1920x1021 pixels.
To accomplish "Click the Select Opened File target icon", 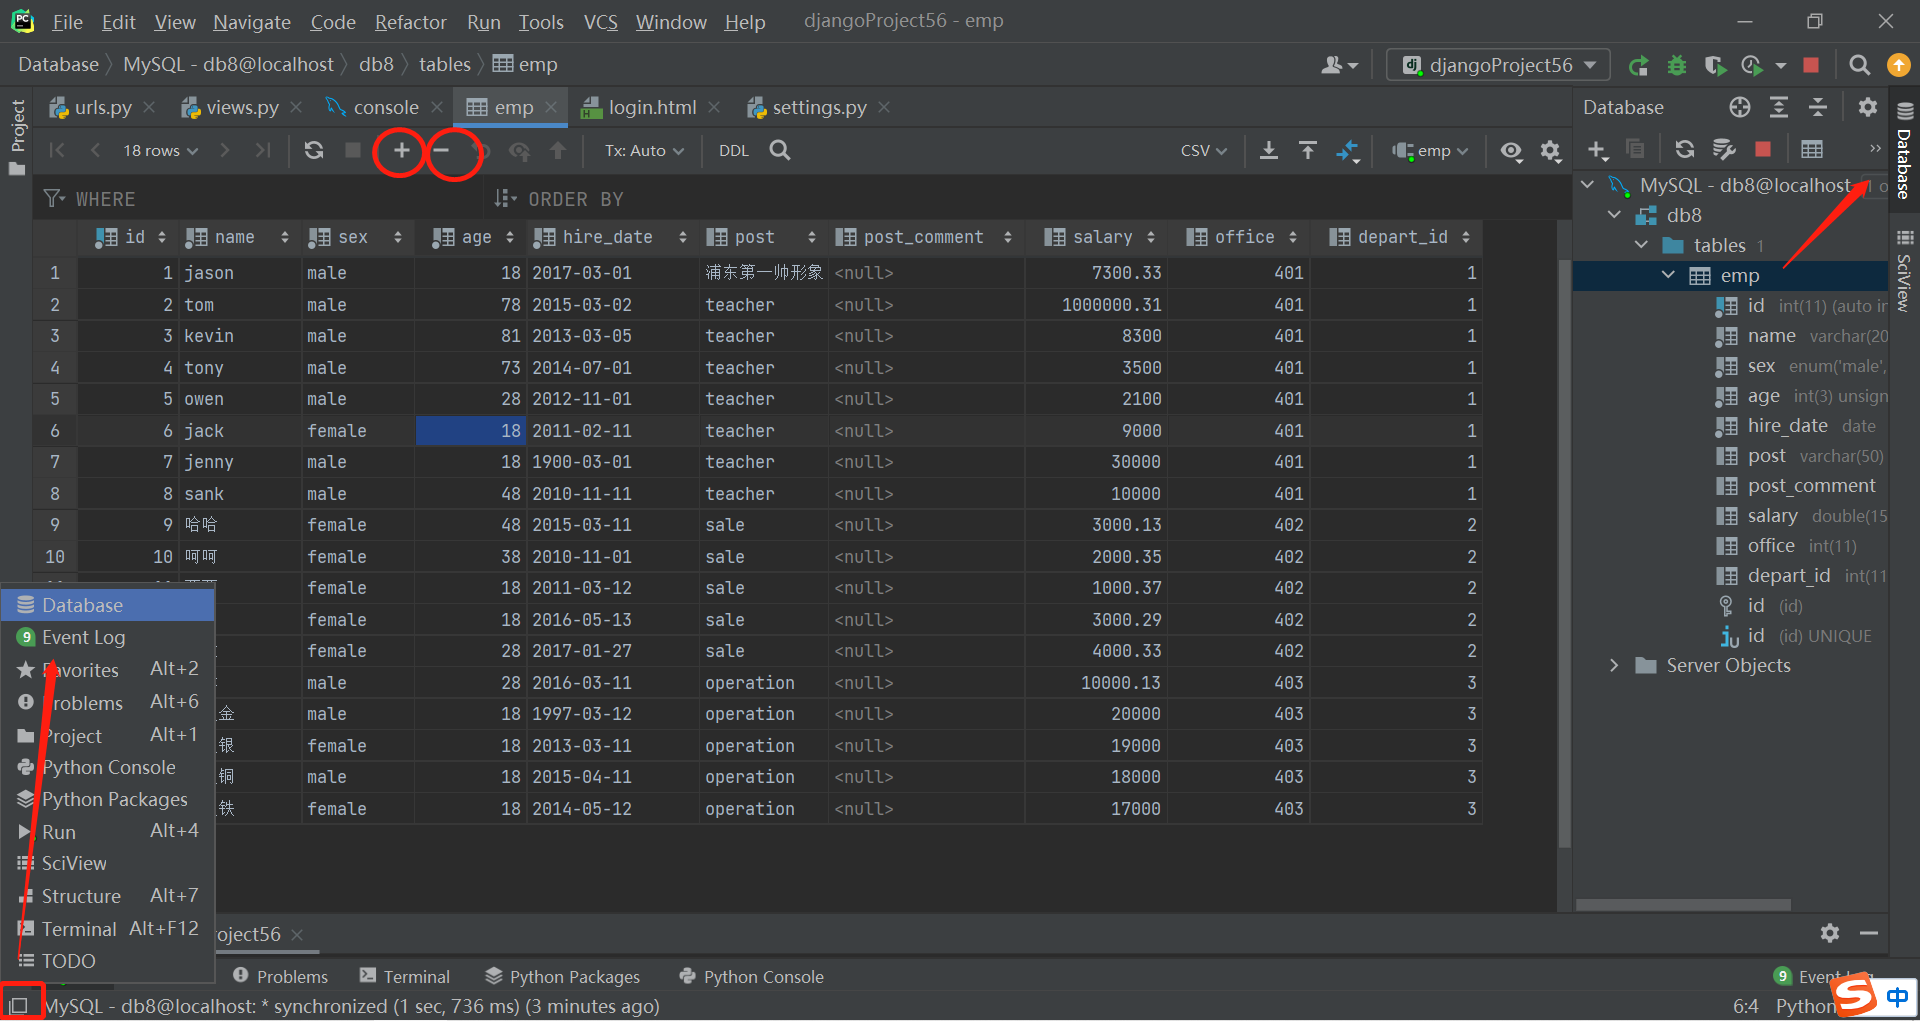I will tap(1740, 107).
